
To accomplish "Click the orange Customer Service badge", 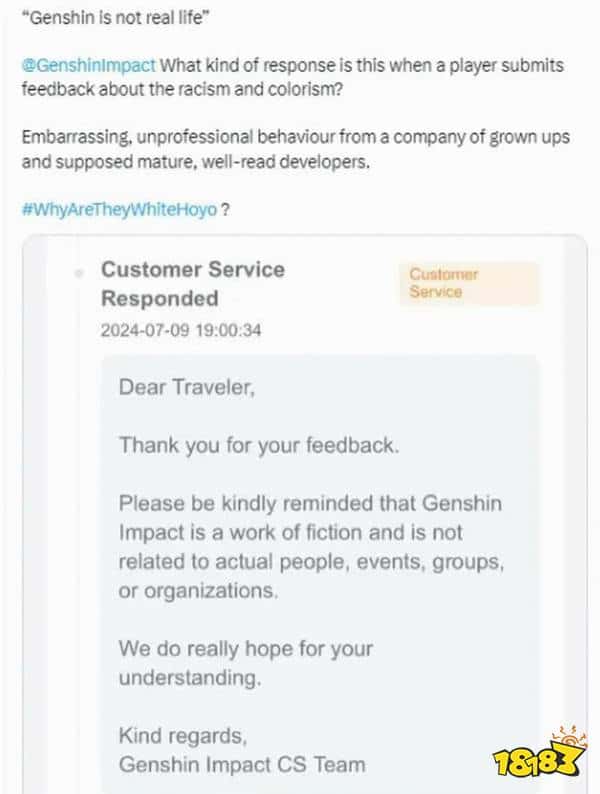I will point(470,283).
